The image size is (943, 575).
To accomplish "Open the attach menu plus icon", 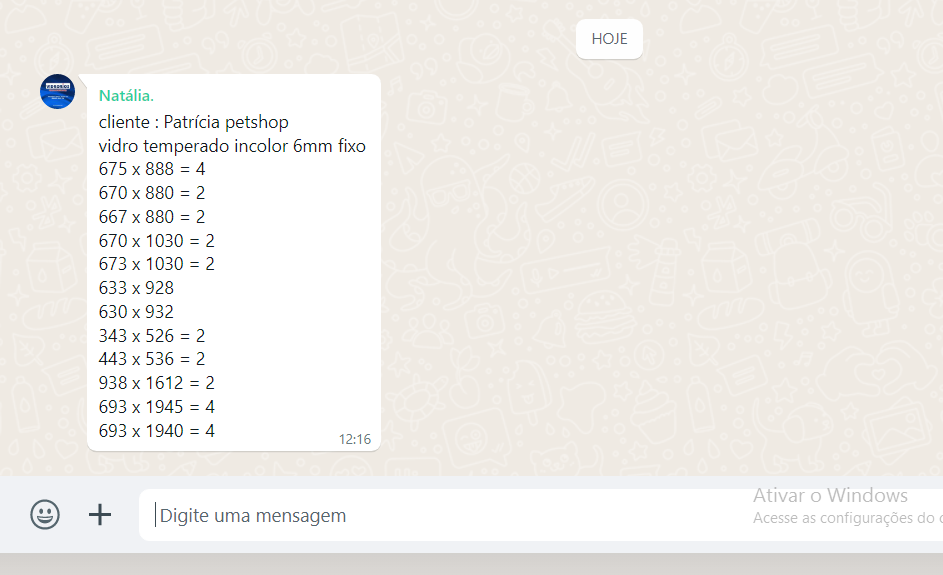I will pyautogui.click(x=100, y=515).
